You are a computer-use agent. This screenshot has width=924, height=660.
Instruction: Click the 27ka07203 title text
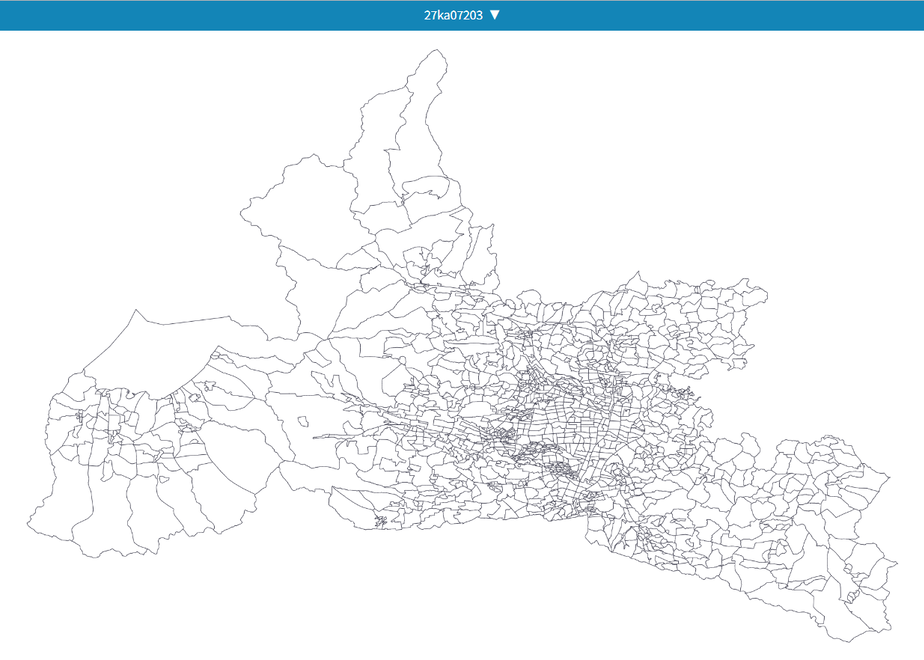(x=453, y=15)
